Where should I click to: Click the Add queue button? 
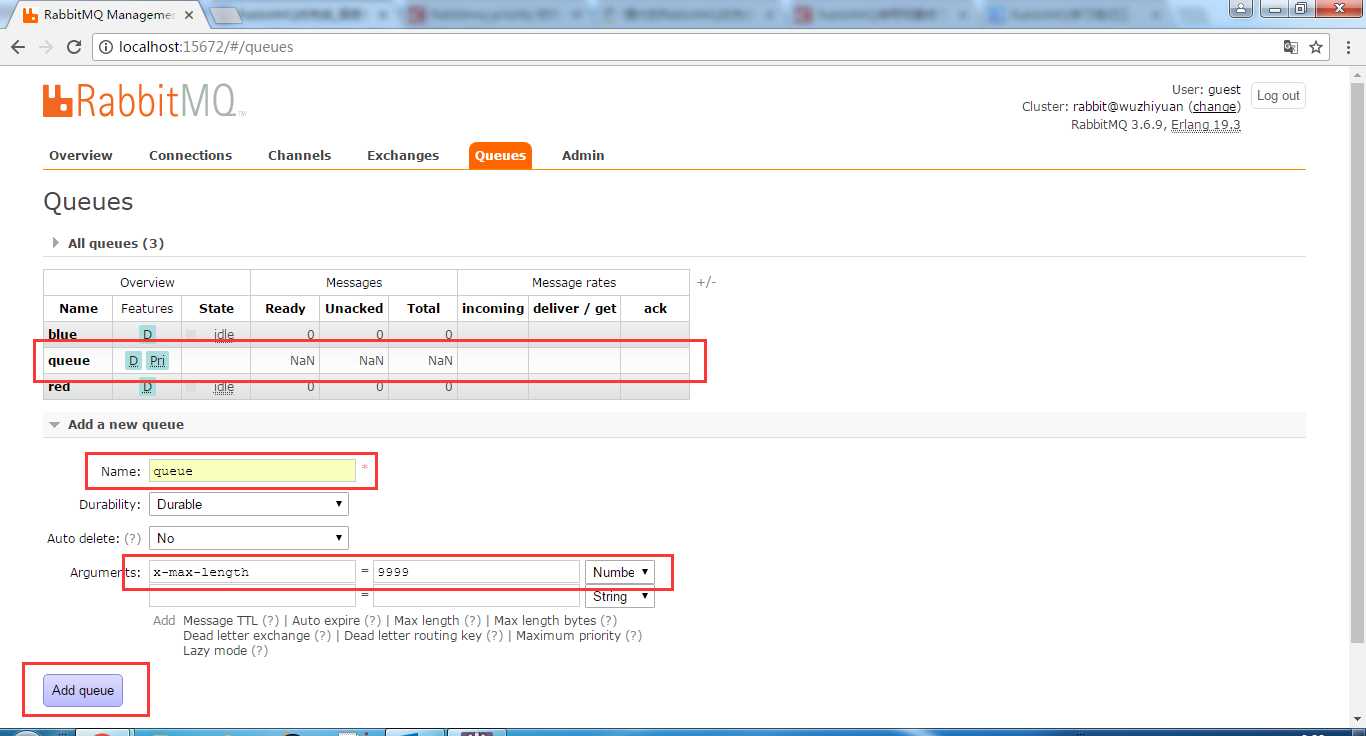tap(83, 690)
